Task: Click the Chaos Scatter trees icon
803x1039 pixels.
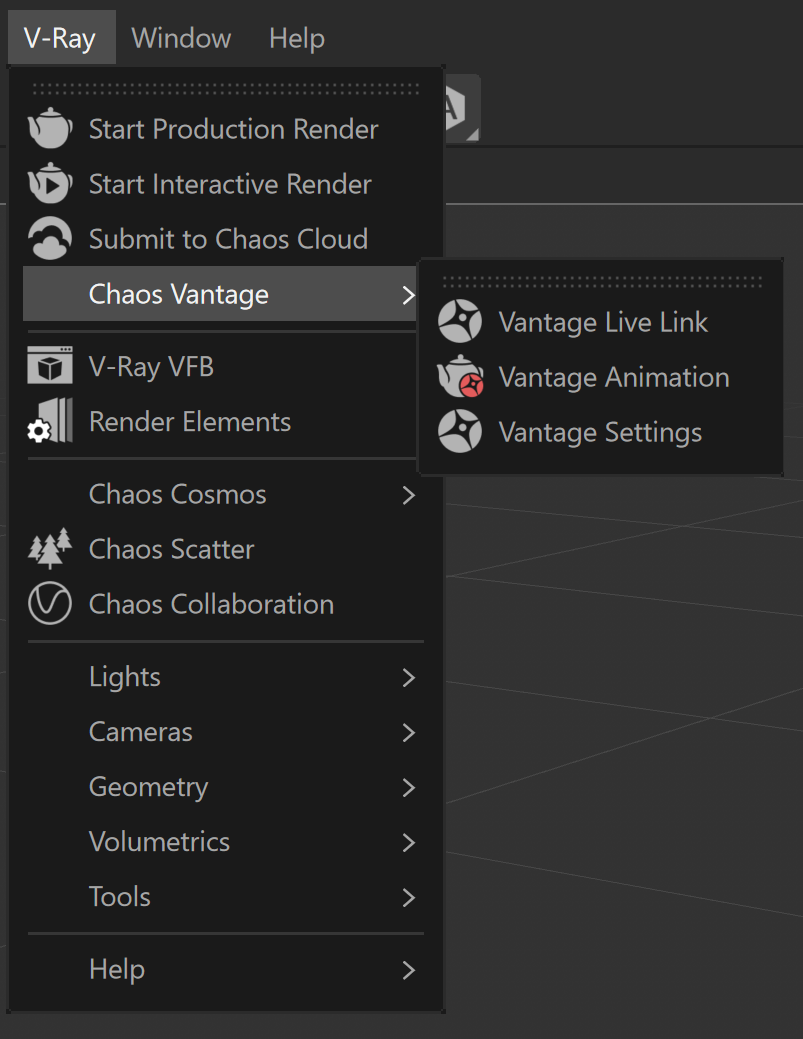Action: 50,549
